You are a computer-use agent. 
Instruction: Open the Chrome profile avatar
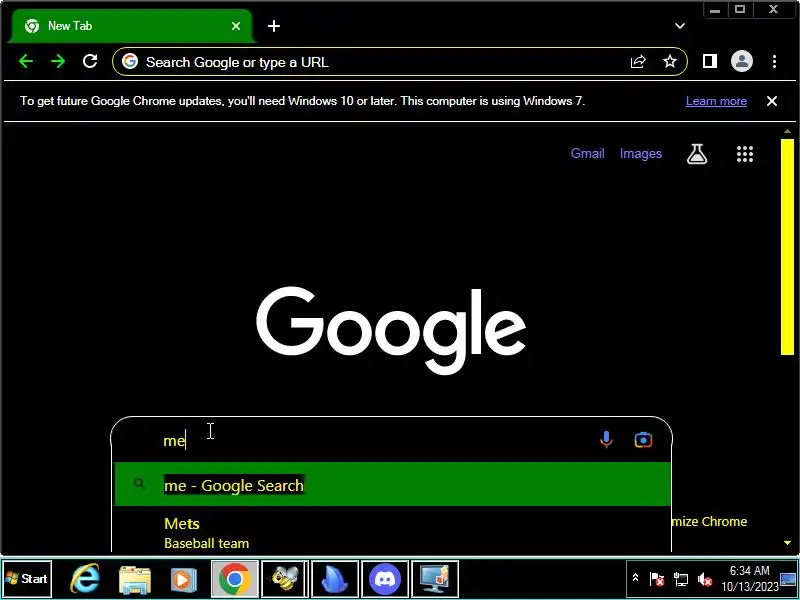(x=742, y=62)
